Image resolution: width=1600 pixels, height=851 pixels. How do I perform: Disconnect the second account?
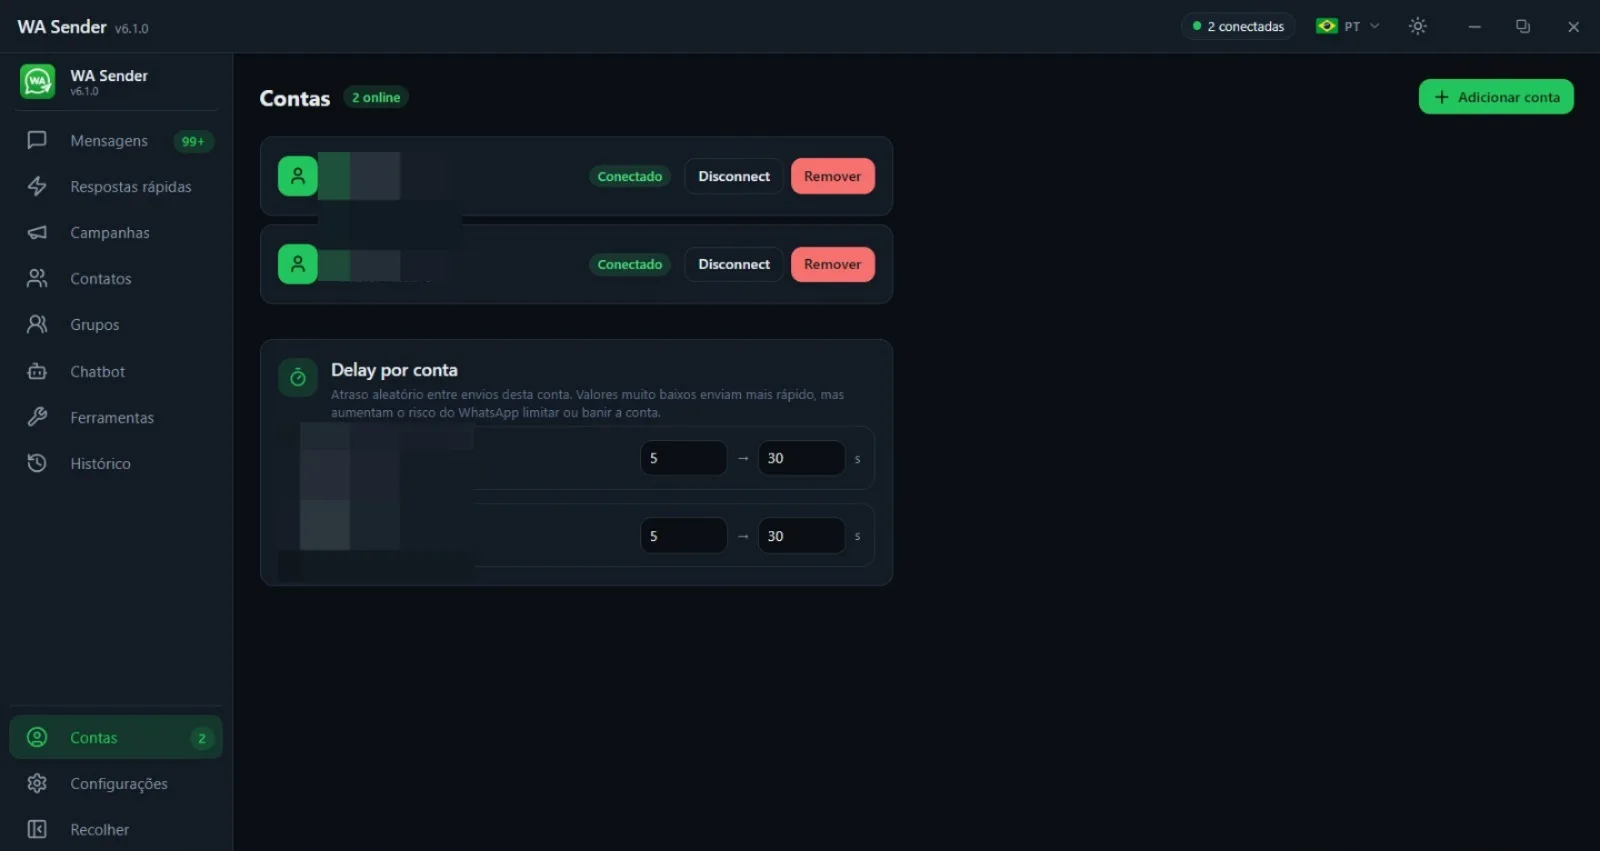pos(734,264)
